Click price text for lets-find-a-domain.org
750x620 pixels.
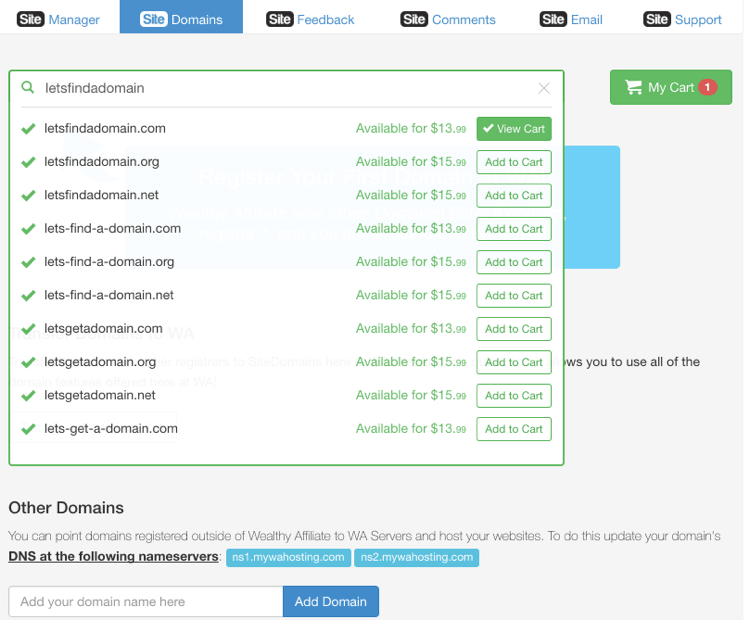411,262
